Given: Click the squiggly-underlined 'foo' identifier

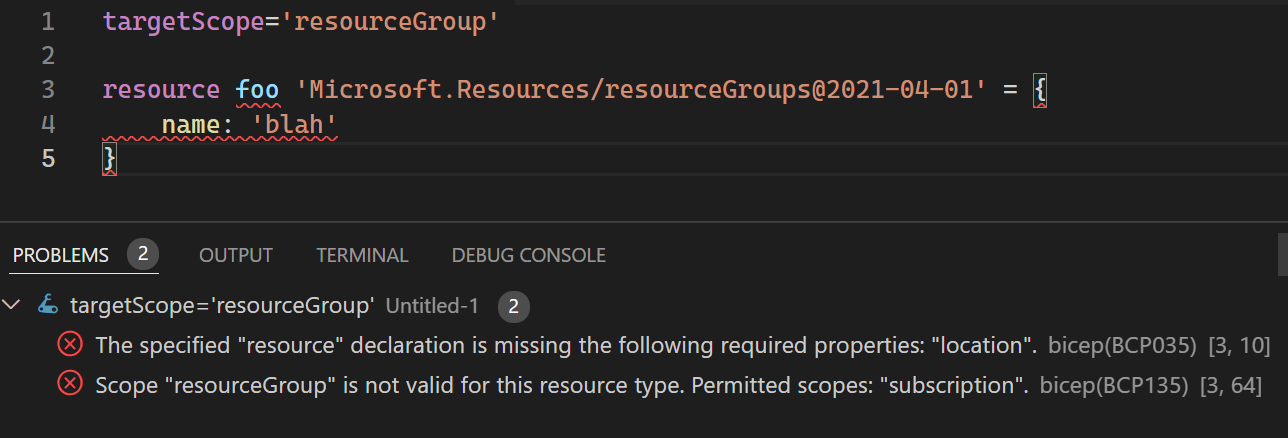Looking at the screenshot, I should coord(257,89).
